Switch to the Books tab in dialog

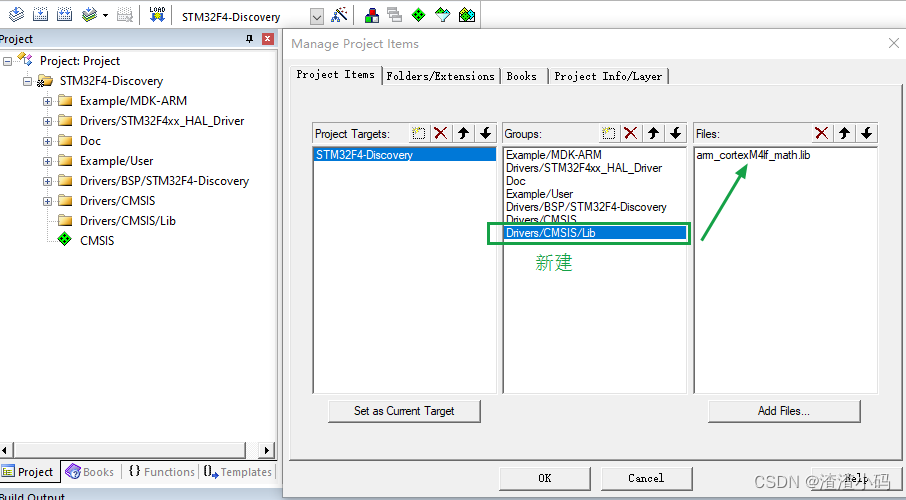pyautogui.click(x=522, y=76)
